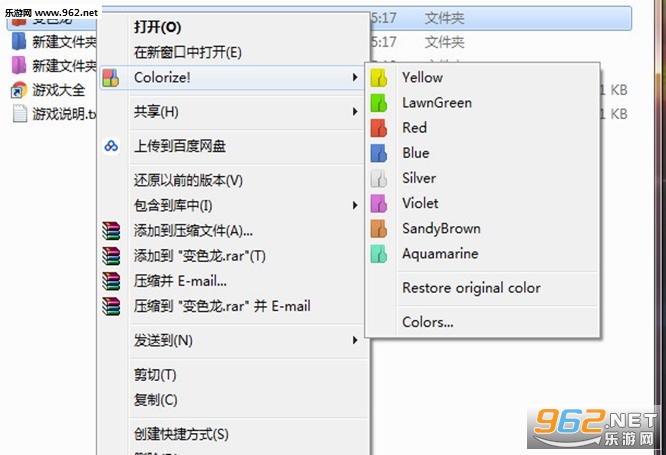
Task: Pick the Red folder color icon
Action: coord(378,128)
